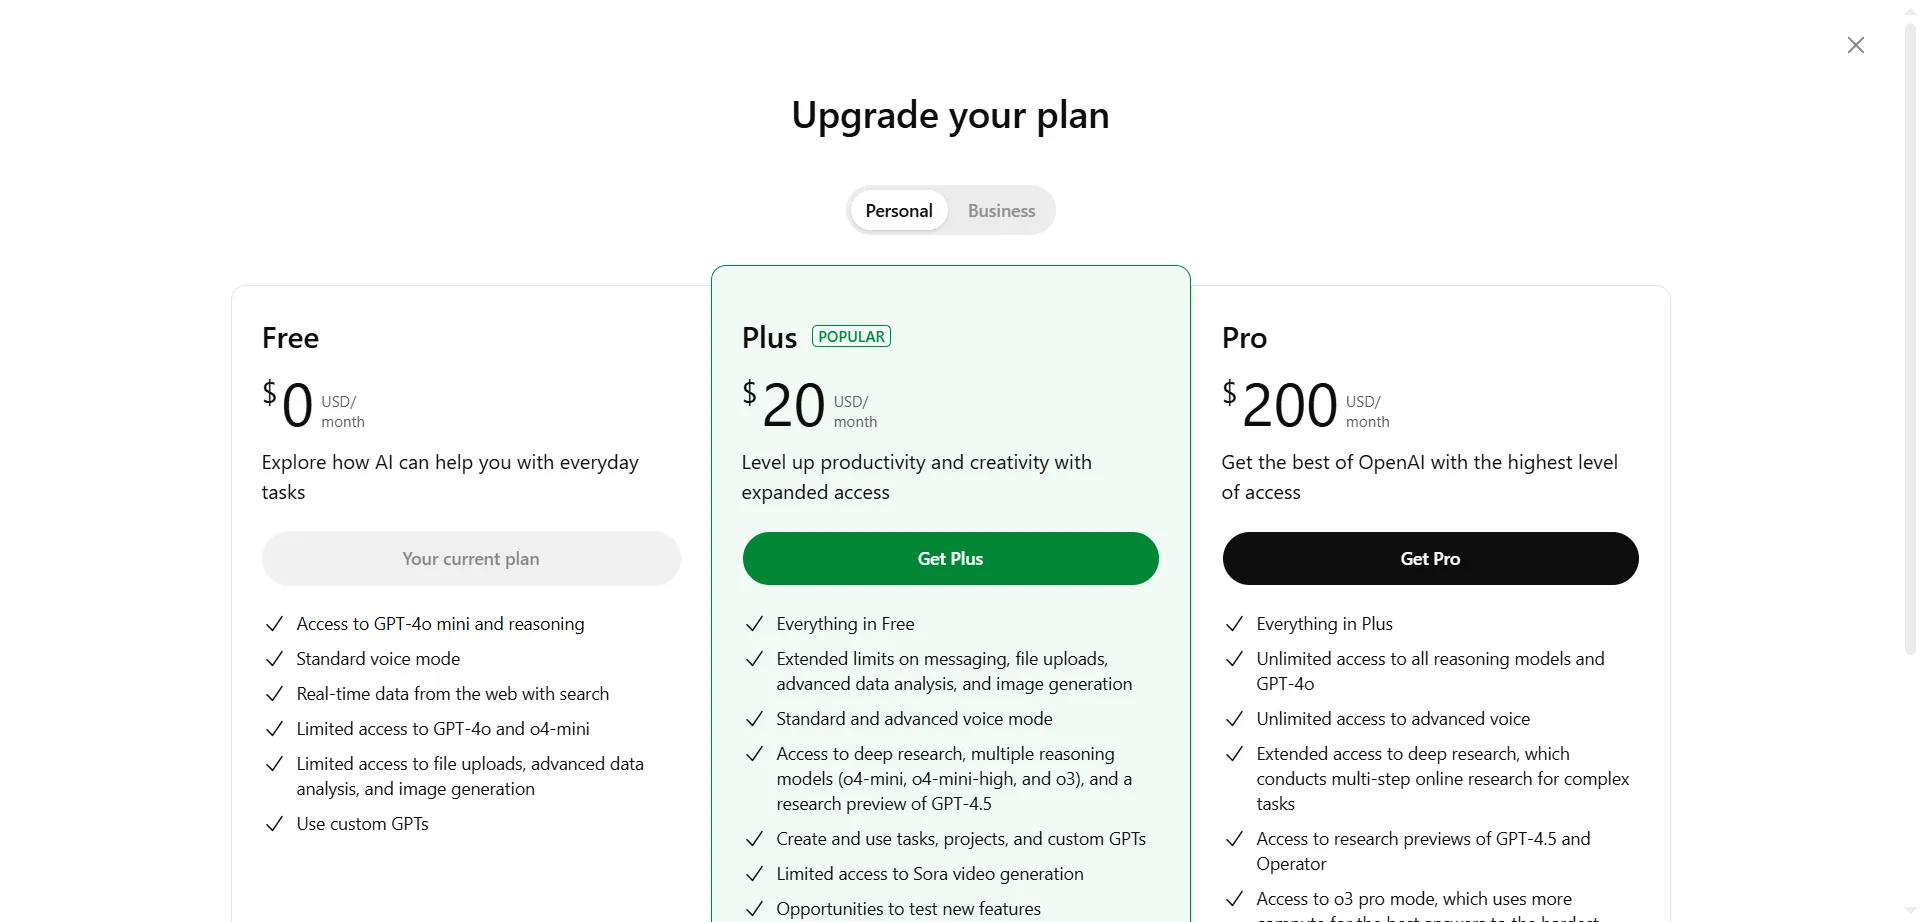Click checkmark beside Real-time data from web
Viewport: 1920px width, 922px height.
[x=274, y=694]
